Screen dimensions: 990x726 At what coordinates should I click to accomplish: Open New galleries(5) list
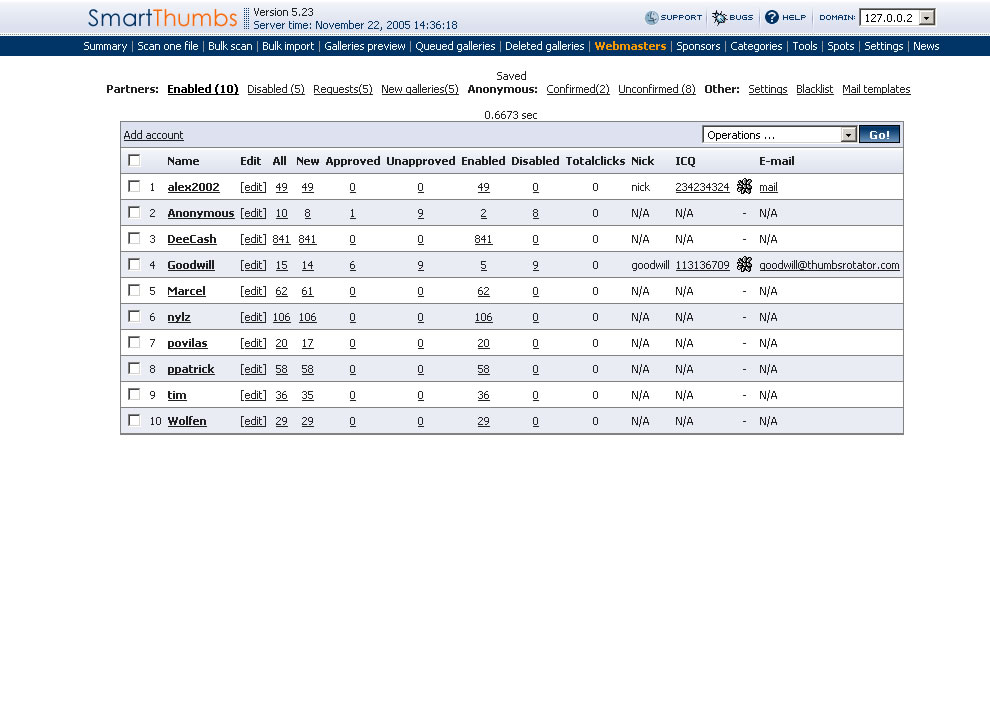pyautogui.click(x=420, y=89)
